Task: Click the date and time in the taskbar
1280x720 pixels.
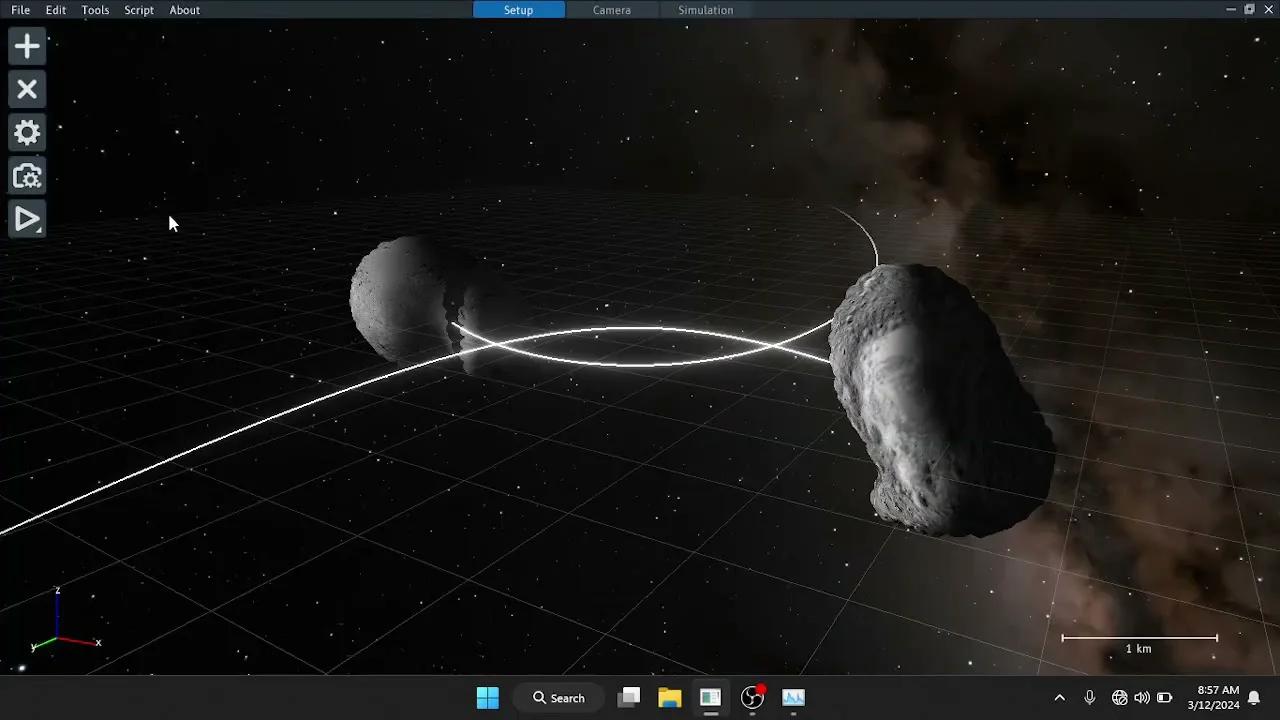Action: click(1215, 697)
